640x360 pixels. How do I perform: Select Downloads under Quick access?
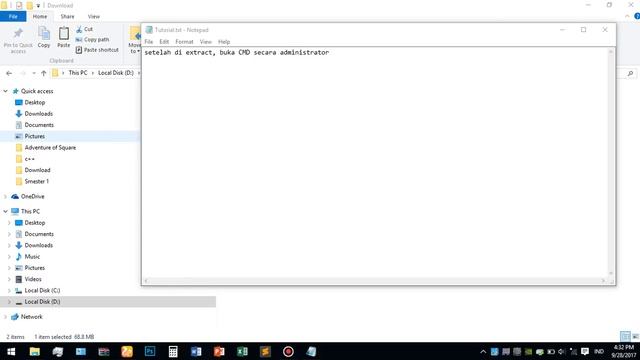38,113
